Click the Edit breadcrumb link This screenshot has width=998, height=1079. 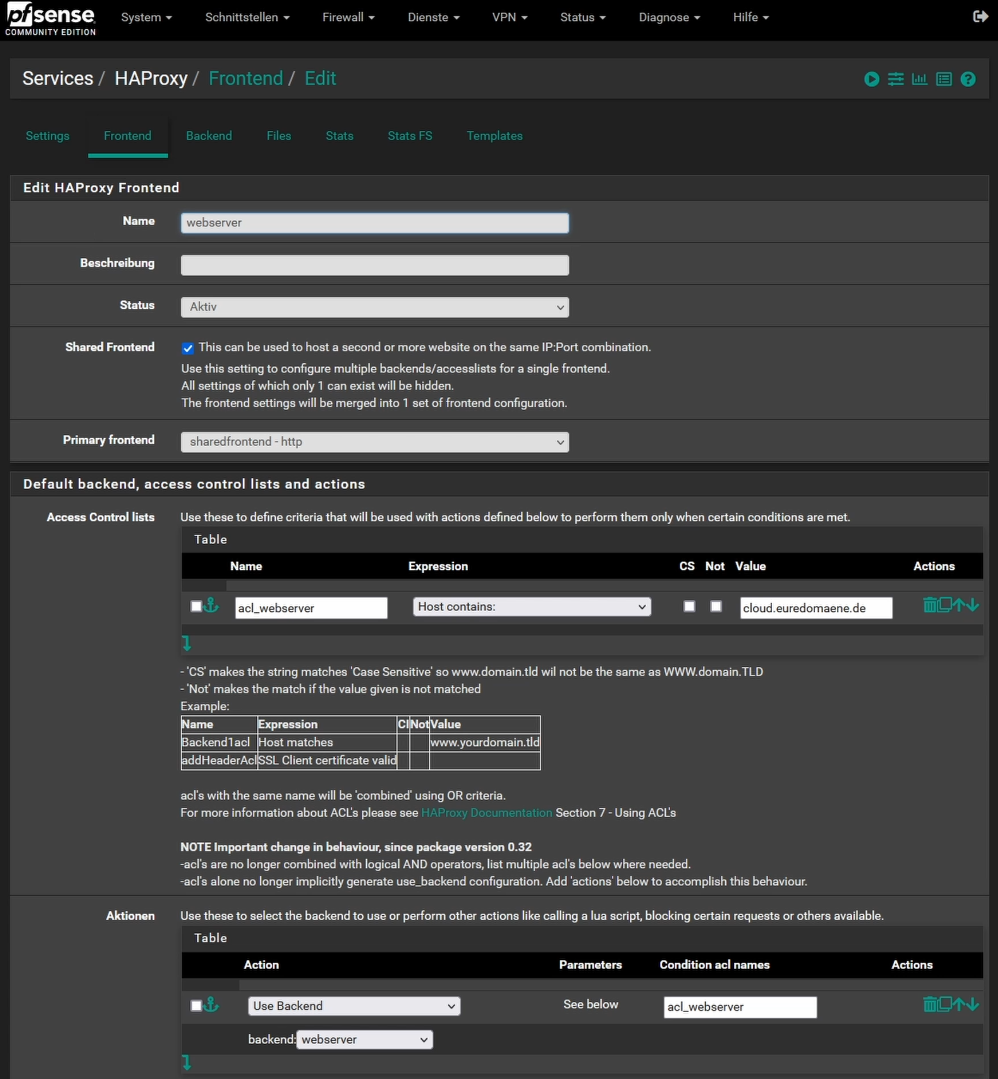[x=320, y=78]
